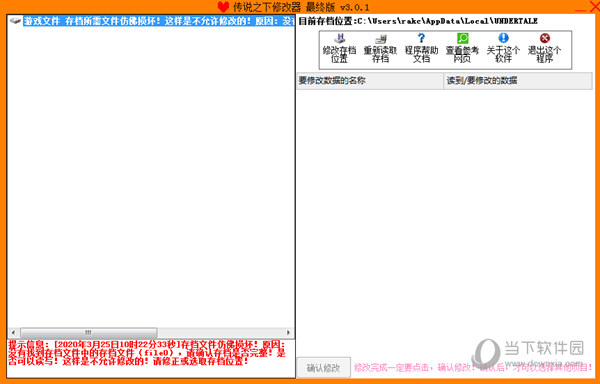
Task: Click the horizontal scrollbar left arrow
Action: click(x=13, y=332)
